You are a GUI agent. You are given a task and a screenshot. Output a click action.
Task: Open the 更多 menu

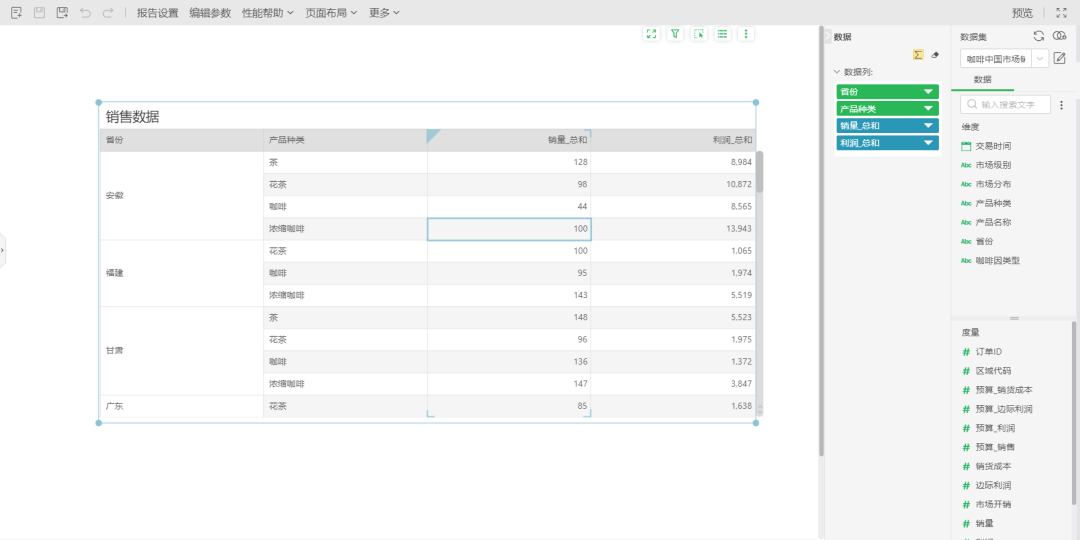pos(384,13)
